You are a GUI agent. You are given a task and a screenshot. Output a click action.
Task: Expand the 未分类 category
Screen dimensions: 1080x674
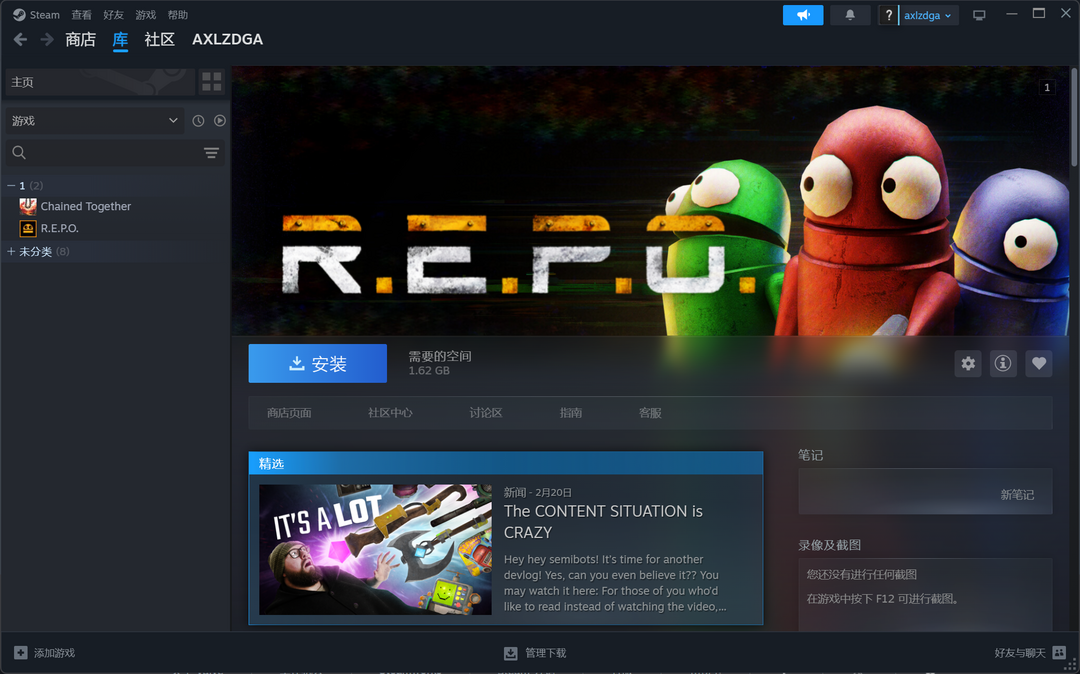click(11, 252)
